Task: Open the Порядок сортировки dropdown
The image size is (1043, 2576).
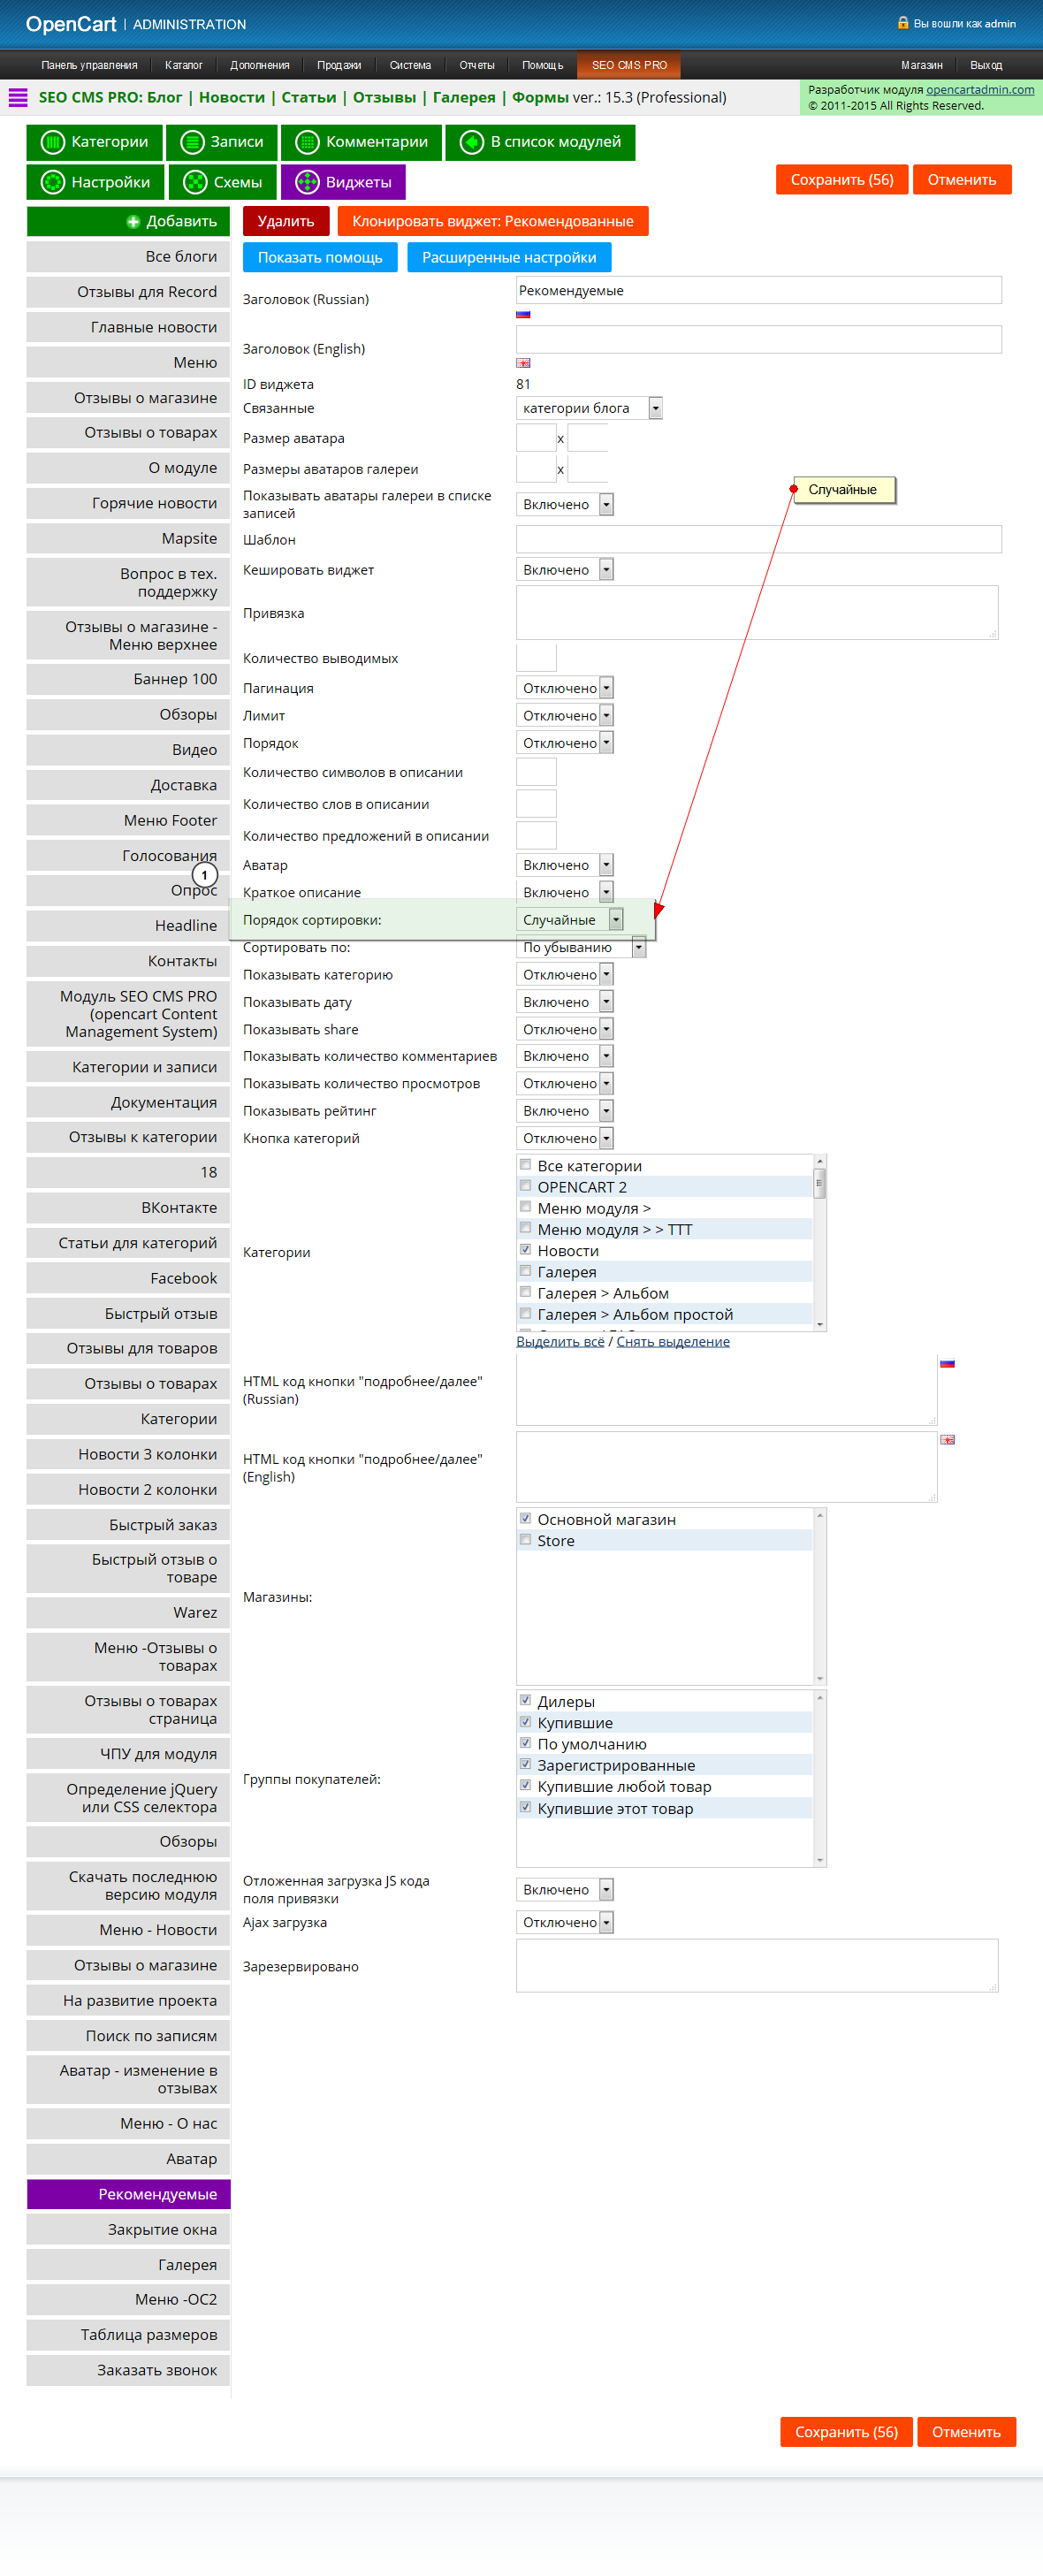Action: coord(570,919)
